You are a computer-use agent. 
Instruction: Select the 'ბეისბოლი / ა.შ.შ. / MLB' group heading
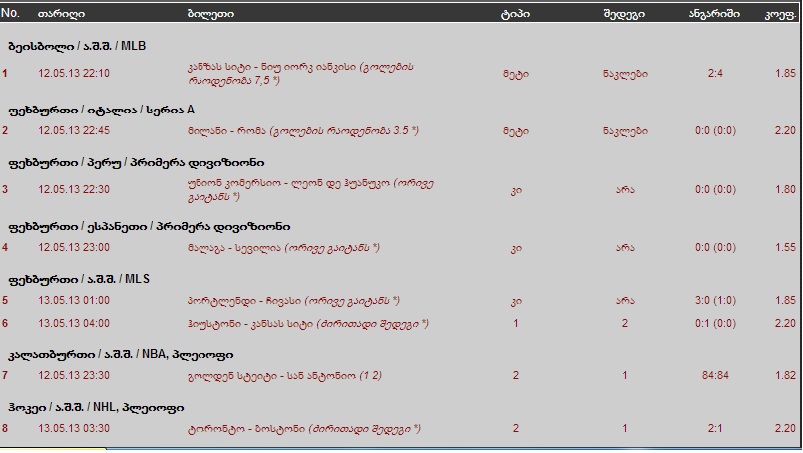pyautogui.click(x=77, y=46)
